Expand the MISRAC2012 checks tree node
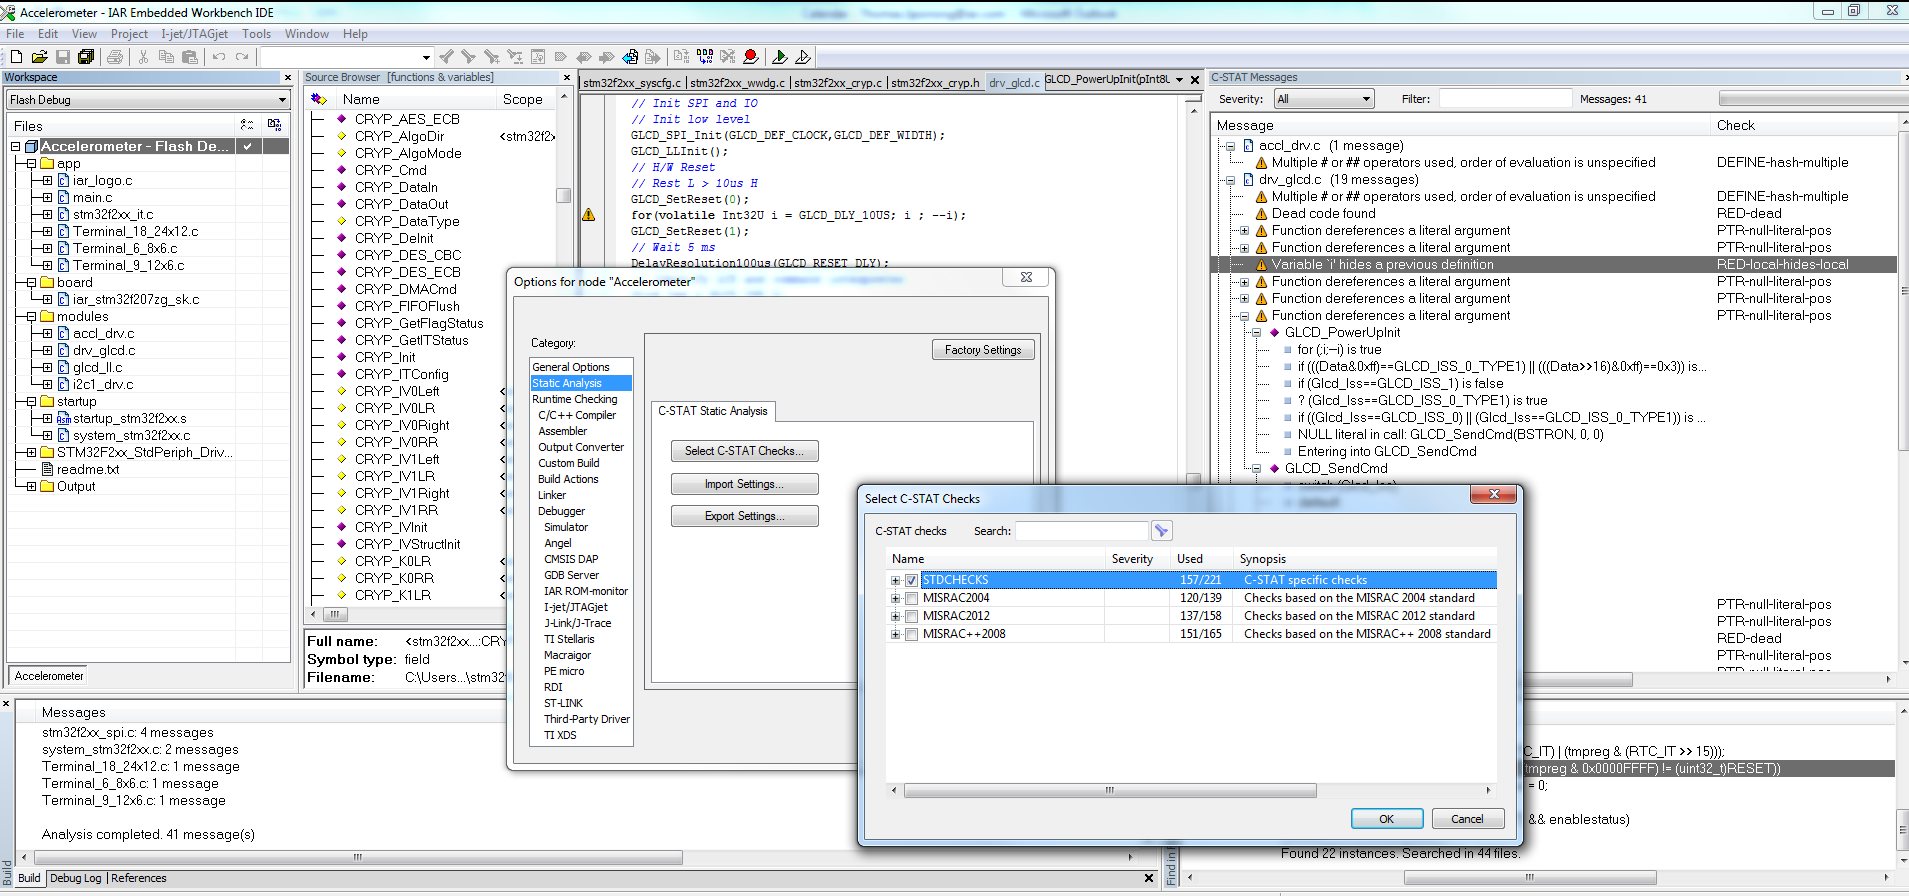This screenshot has height=896, width=1909. tap(895, 616)
